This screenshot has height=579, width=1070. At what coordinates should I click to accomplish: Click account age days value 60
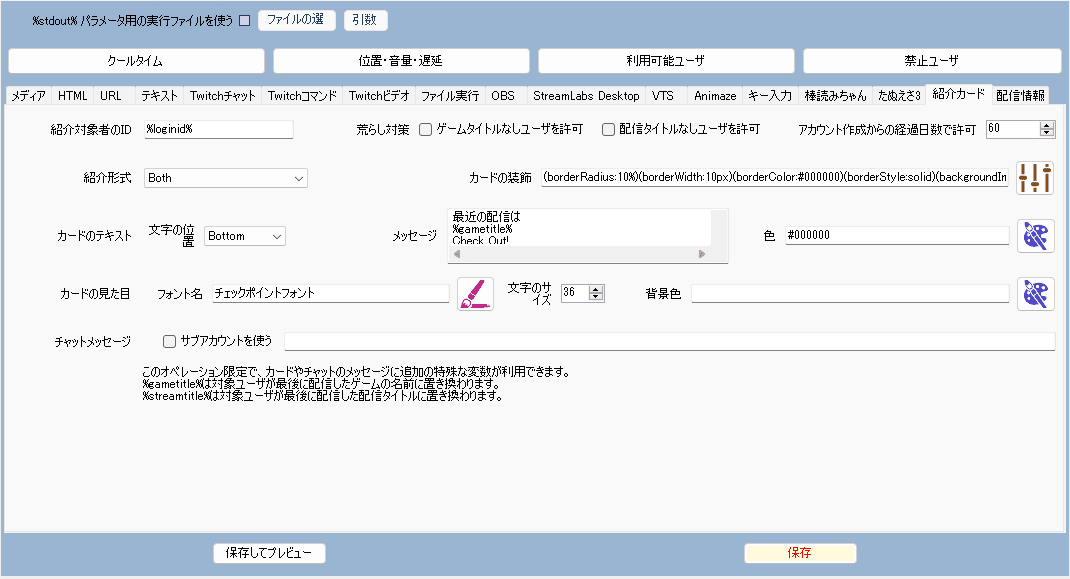(x=1013, y=129)
